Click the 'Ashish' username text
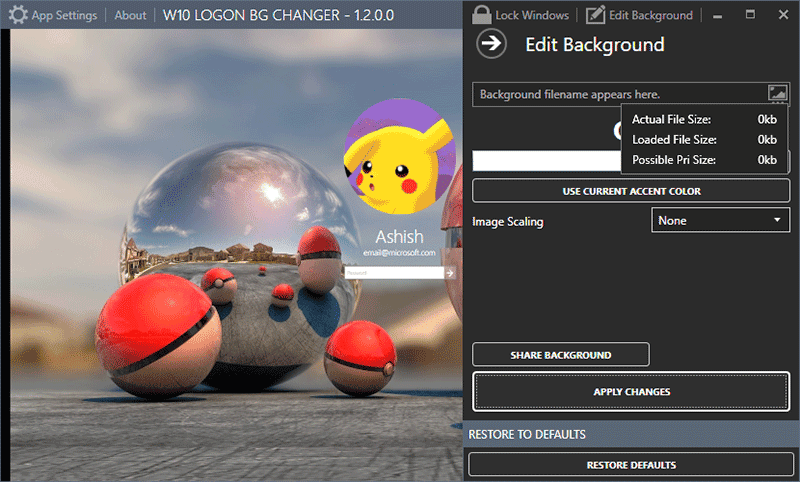The width and height of the screenshot is (800, 482). click(399, 237)
